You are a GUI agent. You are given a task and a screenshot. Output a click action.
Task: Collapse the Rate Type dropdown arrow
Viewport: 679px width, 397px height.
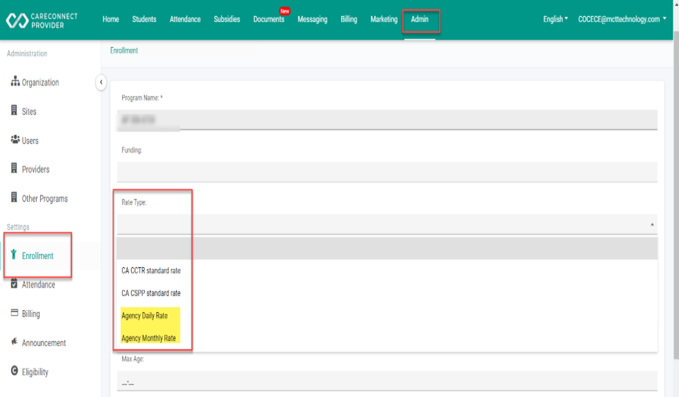[x=652, y=224]
